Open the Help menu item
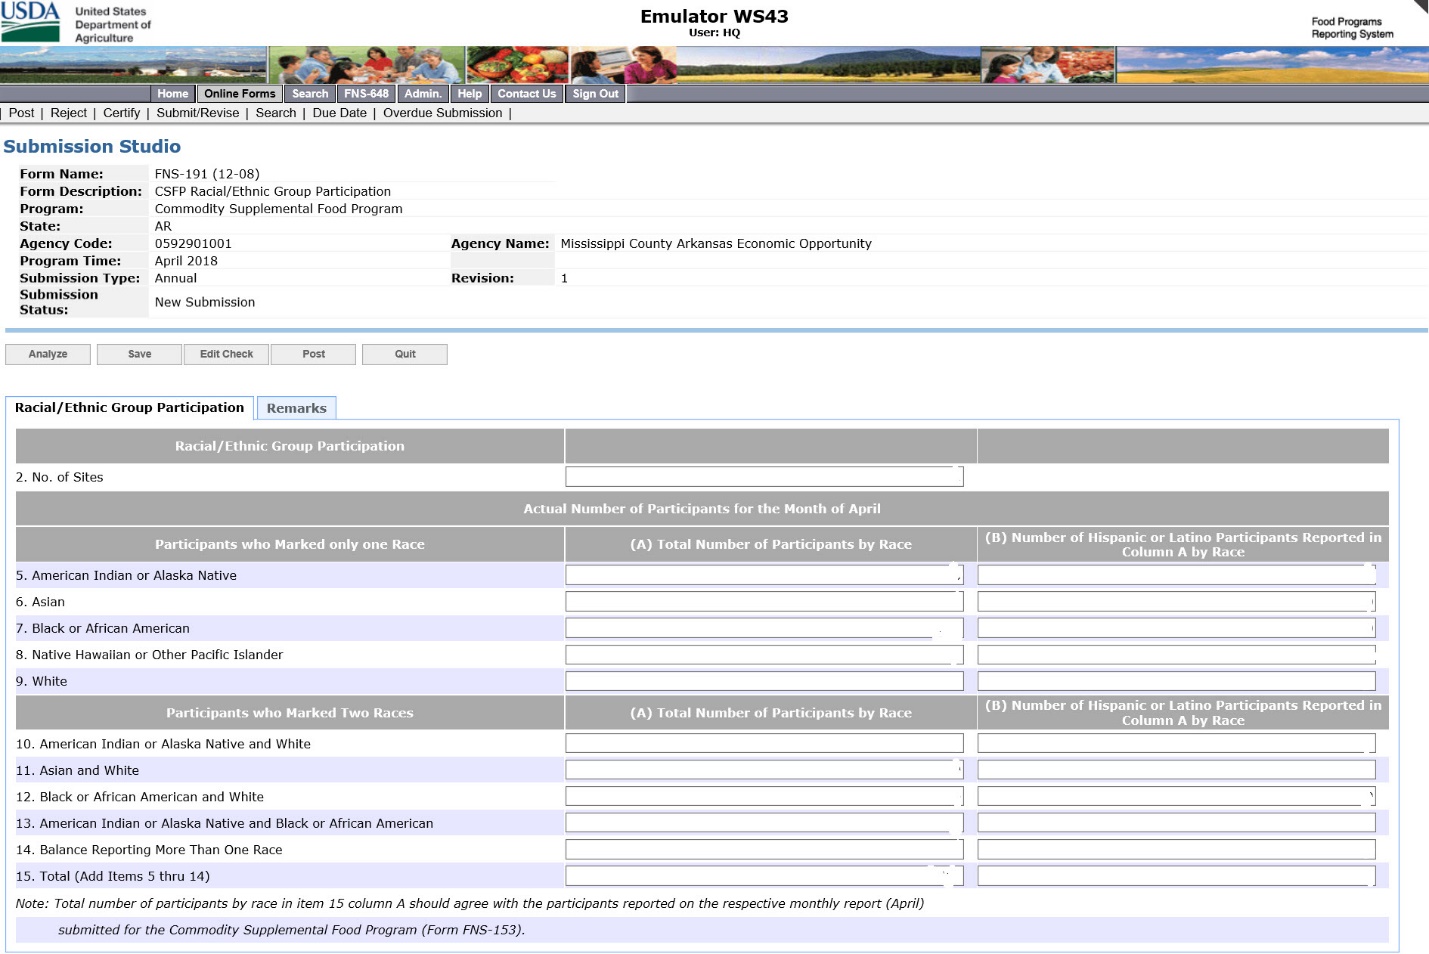Screen dimensions: 1429x954 click(469, 94)
